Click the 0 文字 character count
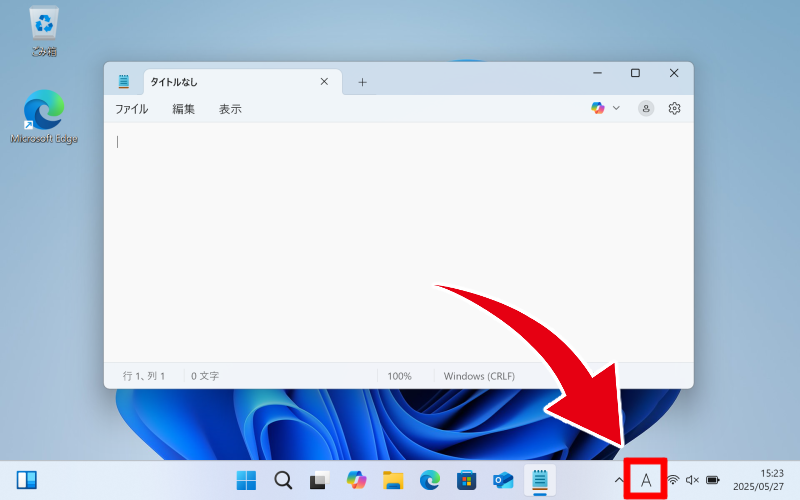This screenshot has width=800, height=500. (x=205, y=376)
